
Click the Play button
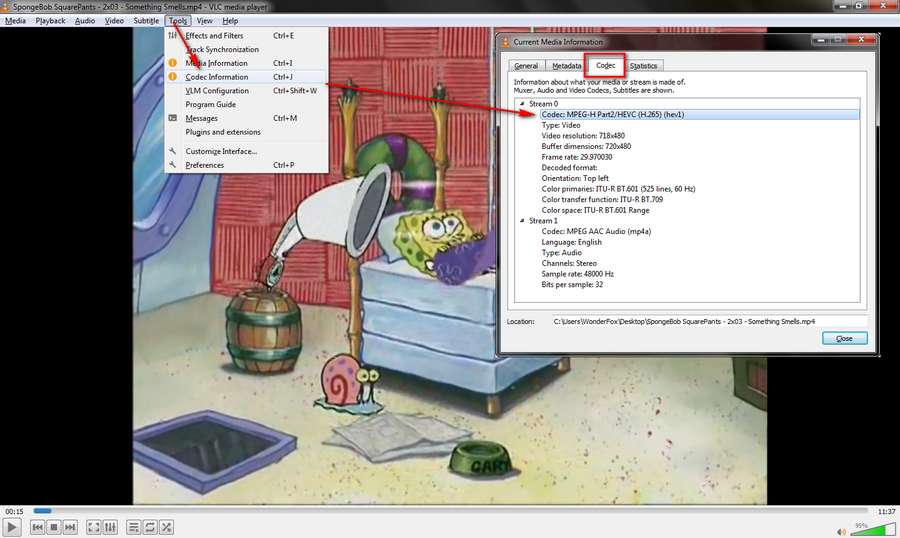coord(11,527)
